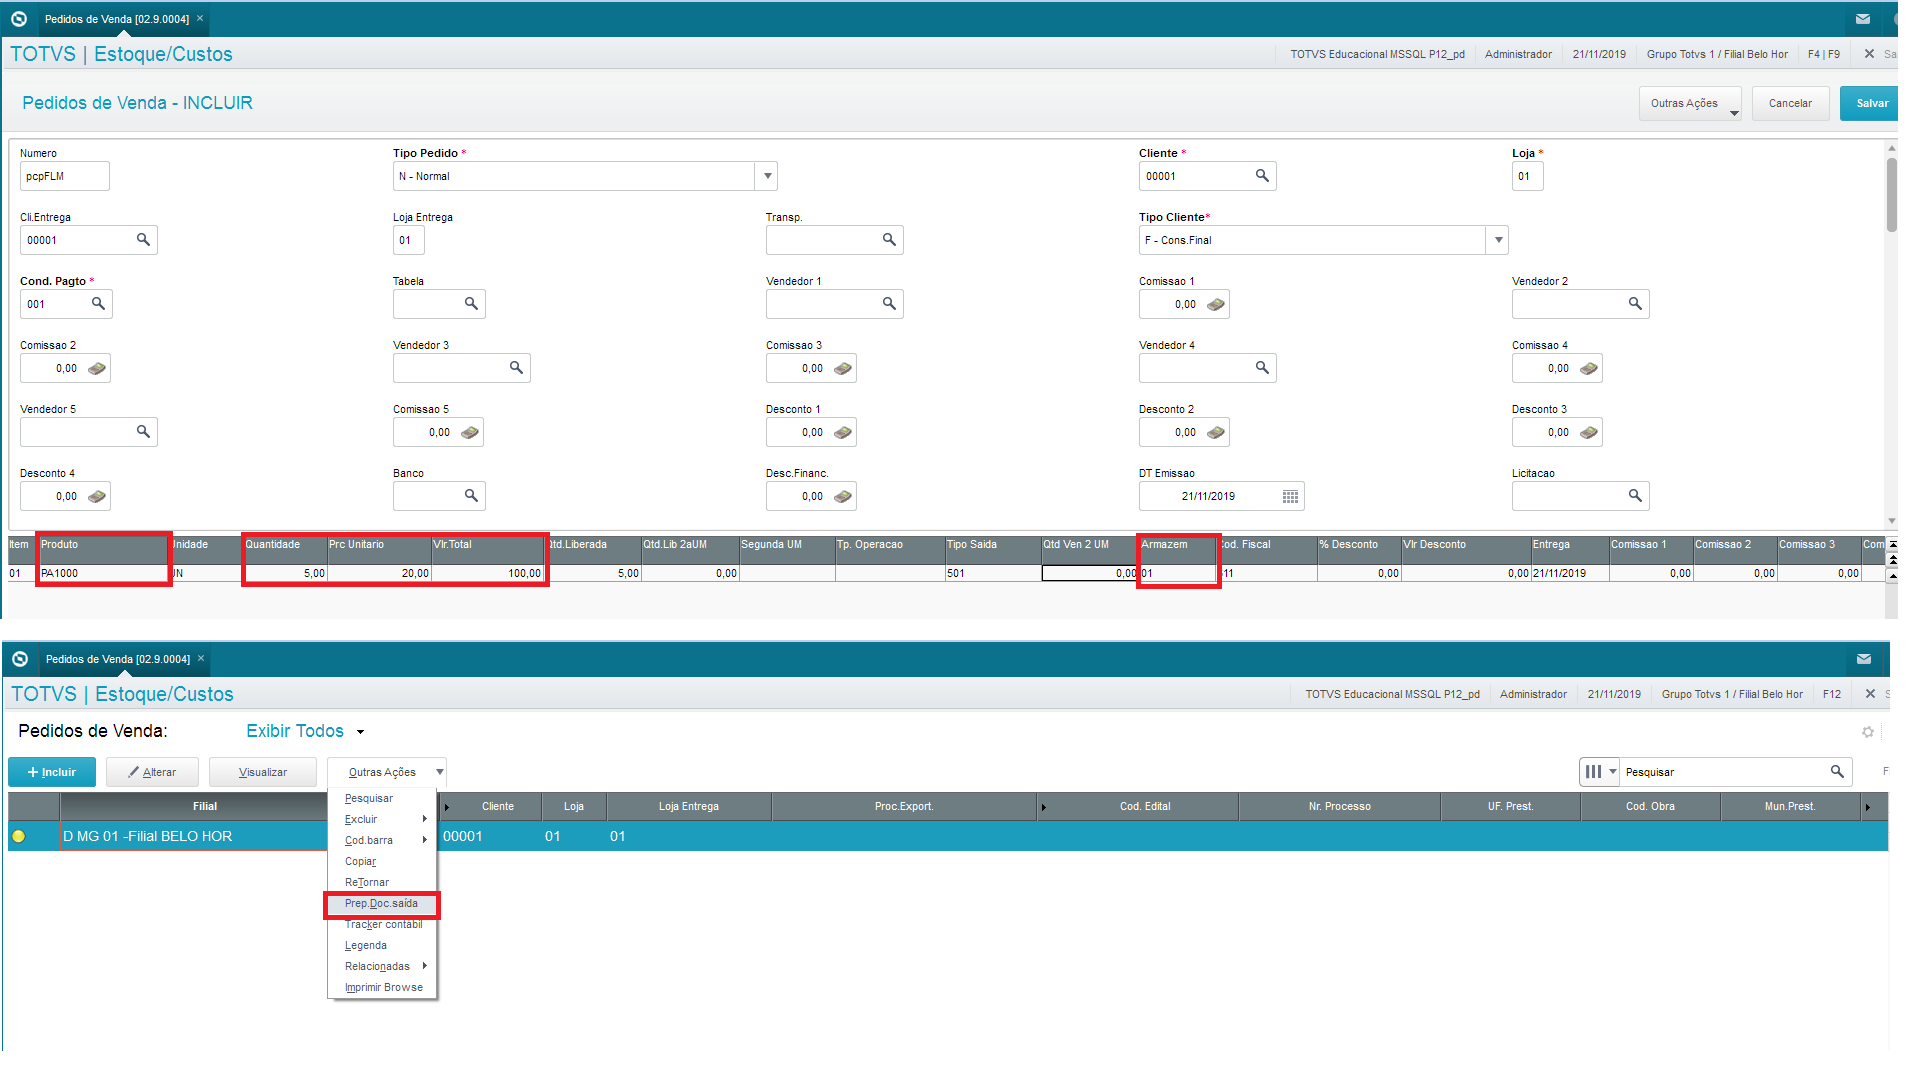Open Vendedor 2 lookup magnifier
Image resolution: width=1920 pixels, height=1080 pixels.
[1635, 304]
